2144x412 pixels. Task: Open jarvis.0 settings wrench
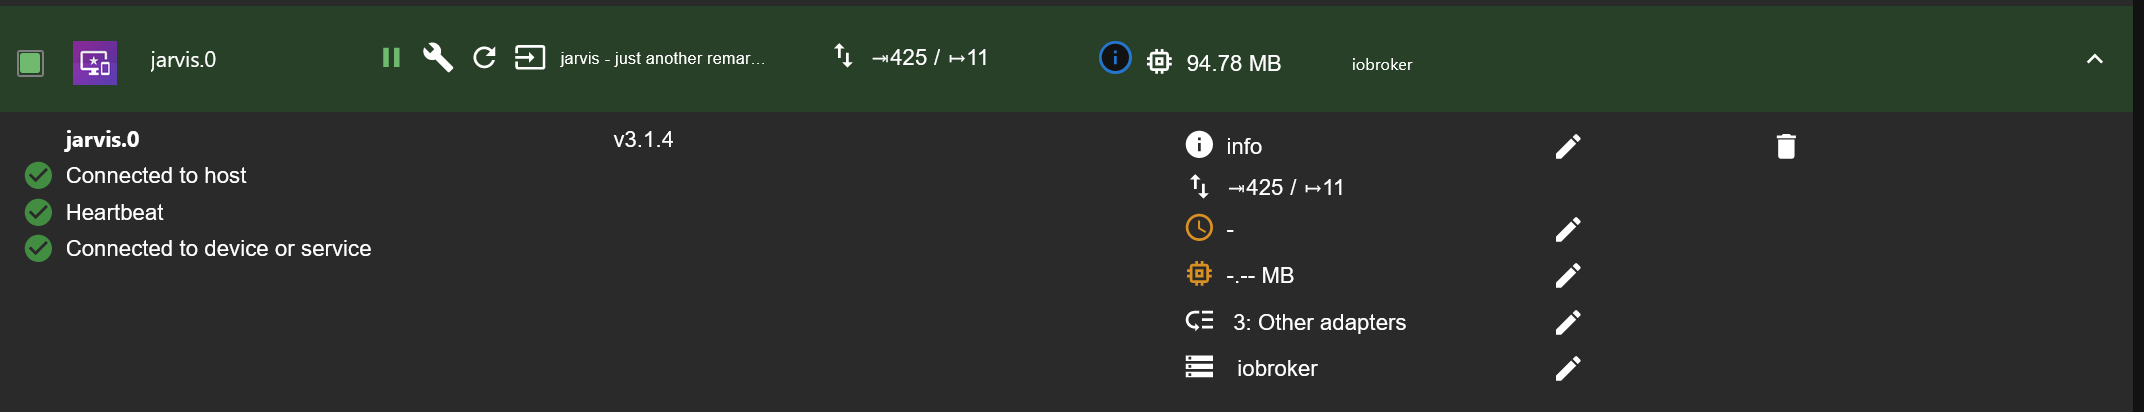[x=438, y=58]
